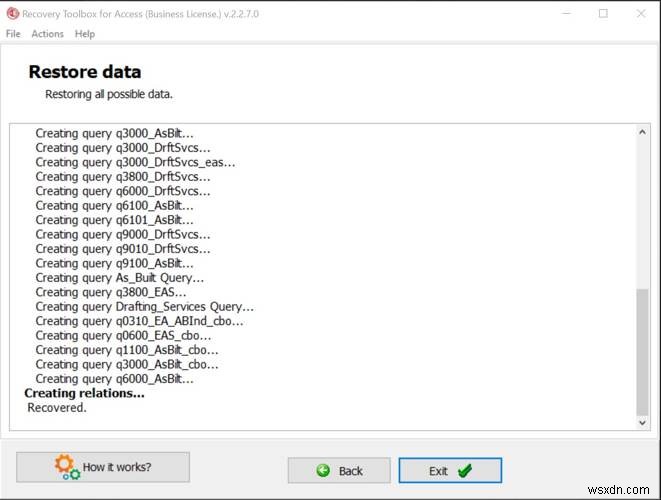The height and width of the screenshot is (500, 661).
Task: Select log line 'Creating query q3000_AsBilt_cbo...'
Action: (x=127, y=364)
